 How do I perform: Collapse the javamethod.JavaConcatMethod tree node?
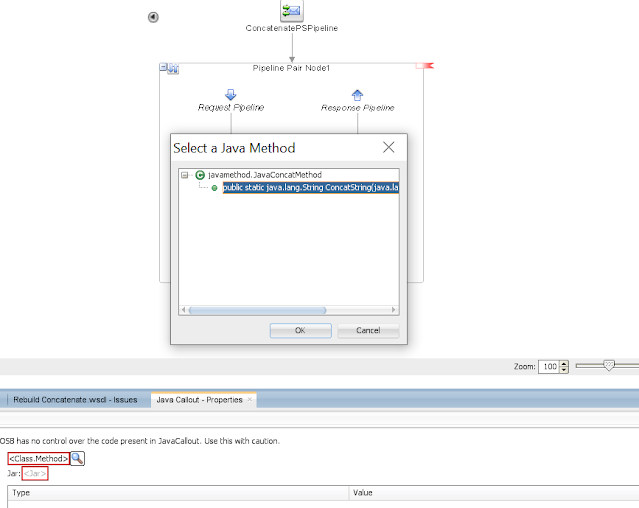pos(184,175)
